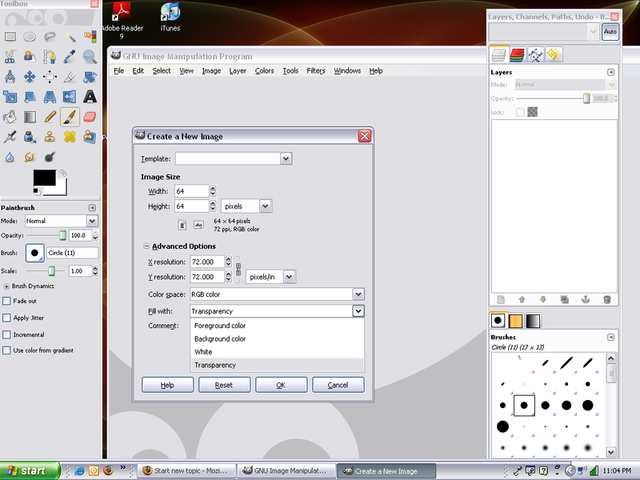Enable the Apply Jitter checkbox
Screen dimensions: 640x480
point(7,318)
